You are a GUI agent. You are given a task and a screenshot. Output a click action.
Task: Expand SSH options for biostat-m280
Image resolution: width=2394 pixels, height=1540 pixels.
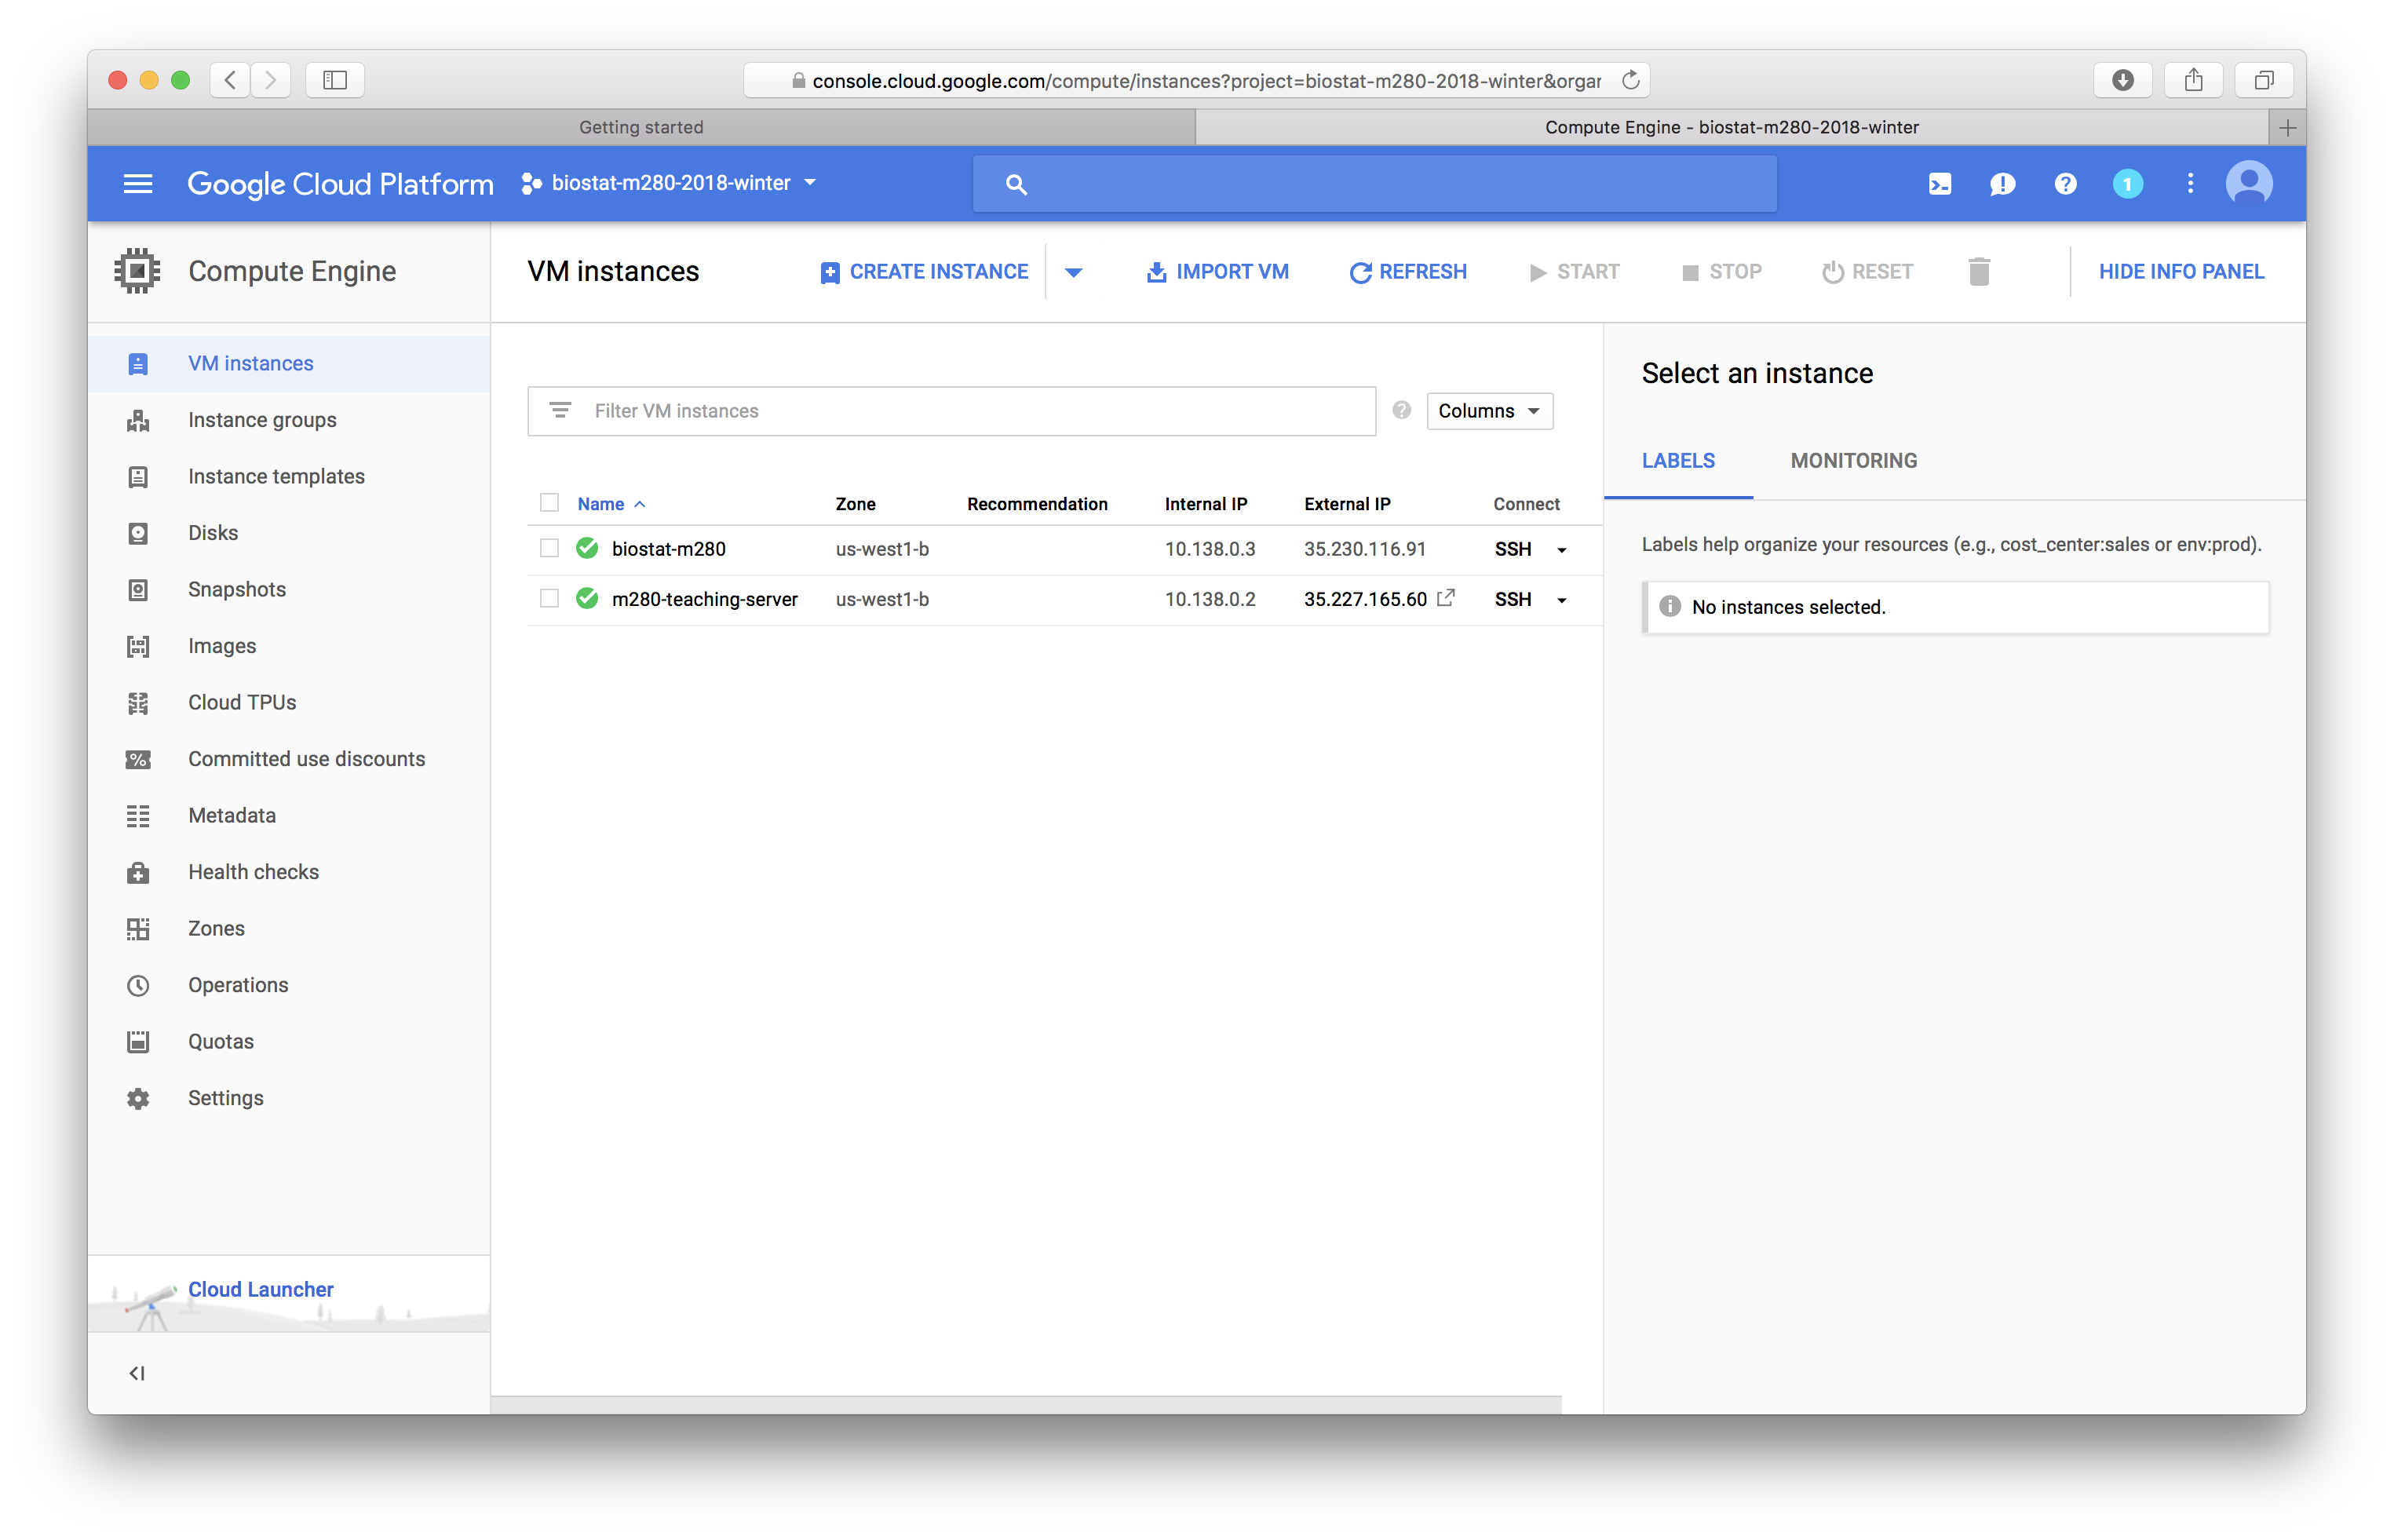(1561, 550)
